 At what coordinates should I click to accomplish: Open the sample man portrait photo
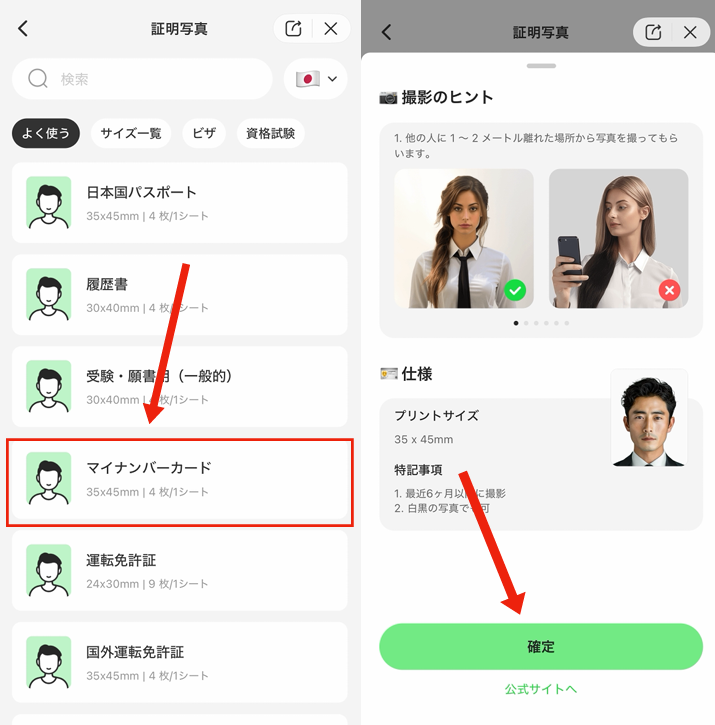pyautogui.click(x=649, y=418)
